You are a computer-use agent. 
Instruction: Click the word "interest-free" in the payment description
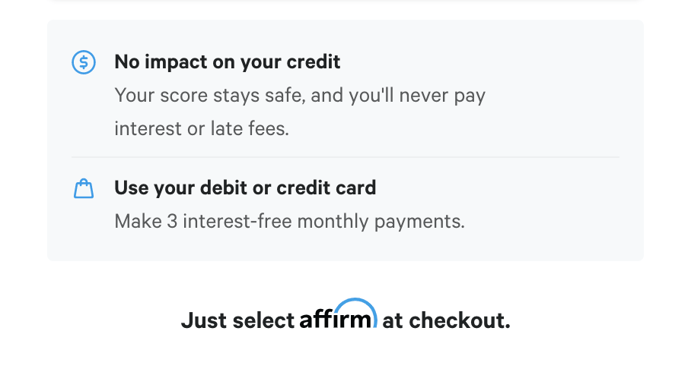pos(237,221)
